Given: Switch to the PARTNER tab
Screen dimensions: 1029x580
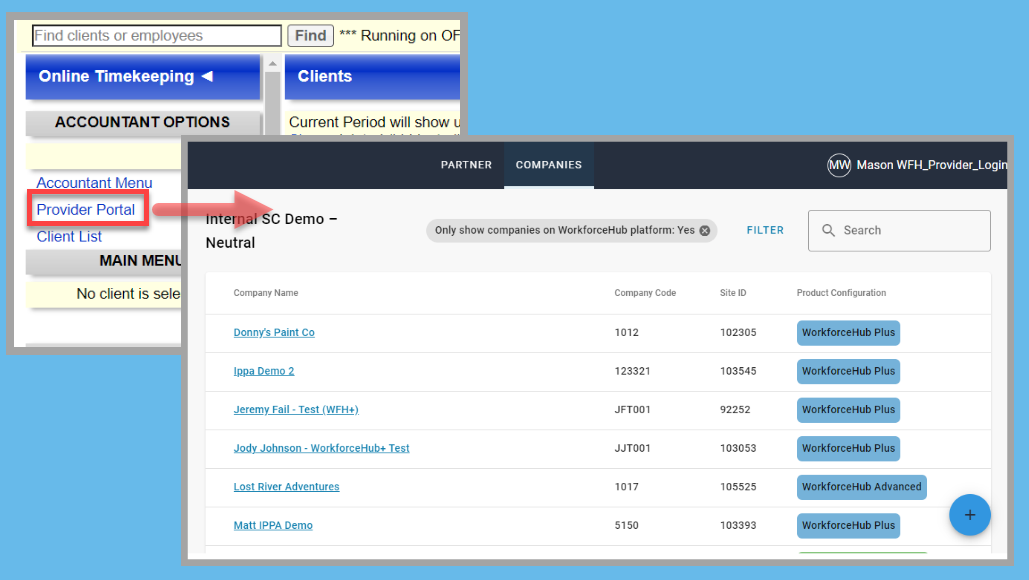Looking at the screenshot, I should (x=466, y=165).
